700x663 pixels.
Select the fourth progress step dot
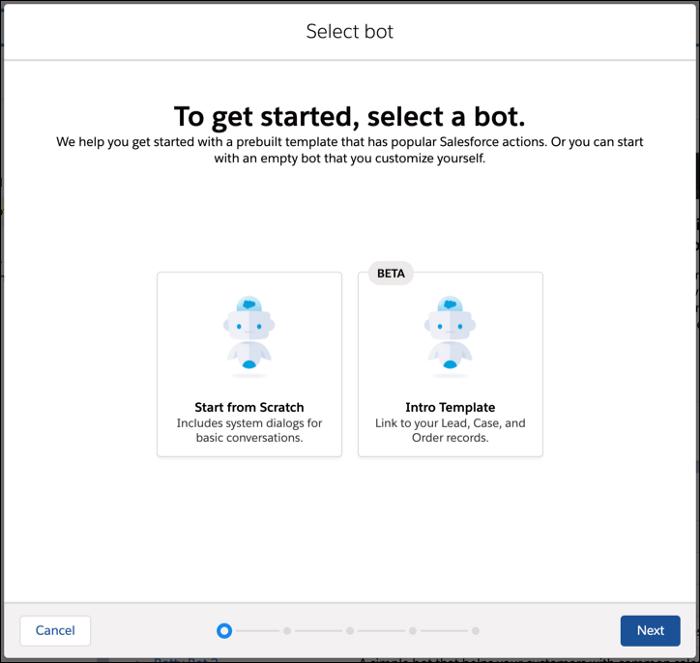tap(413, 631)
